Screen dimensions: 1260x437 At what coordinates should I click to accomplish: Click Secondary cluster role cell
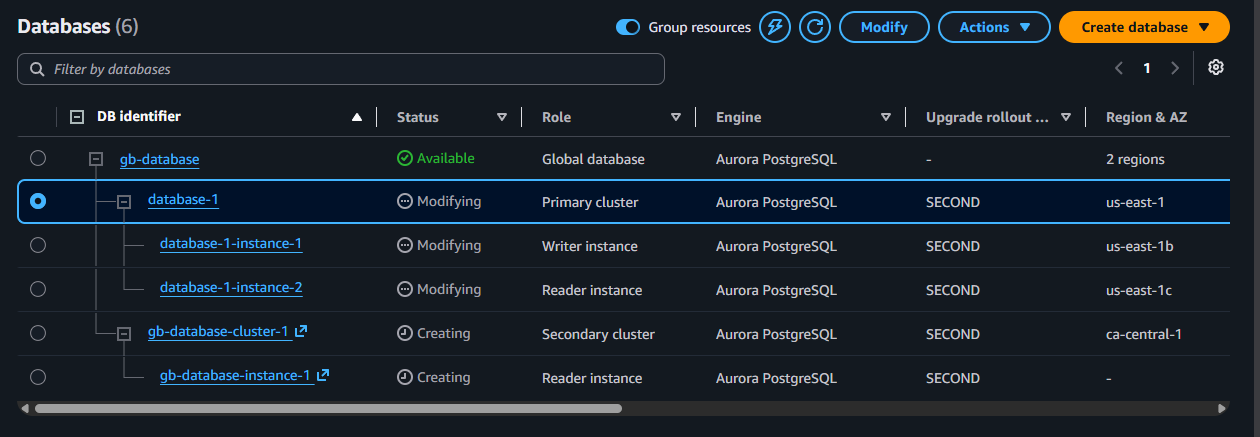point(598,334)
